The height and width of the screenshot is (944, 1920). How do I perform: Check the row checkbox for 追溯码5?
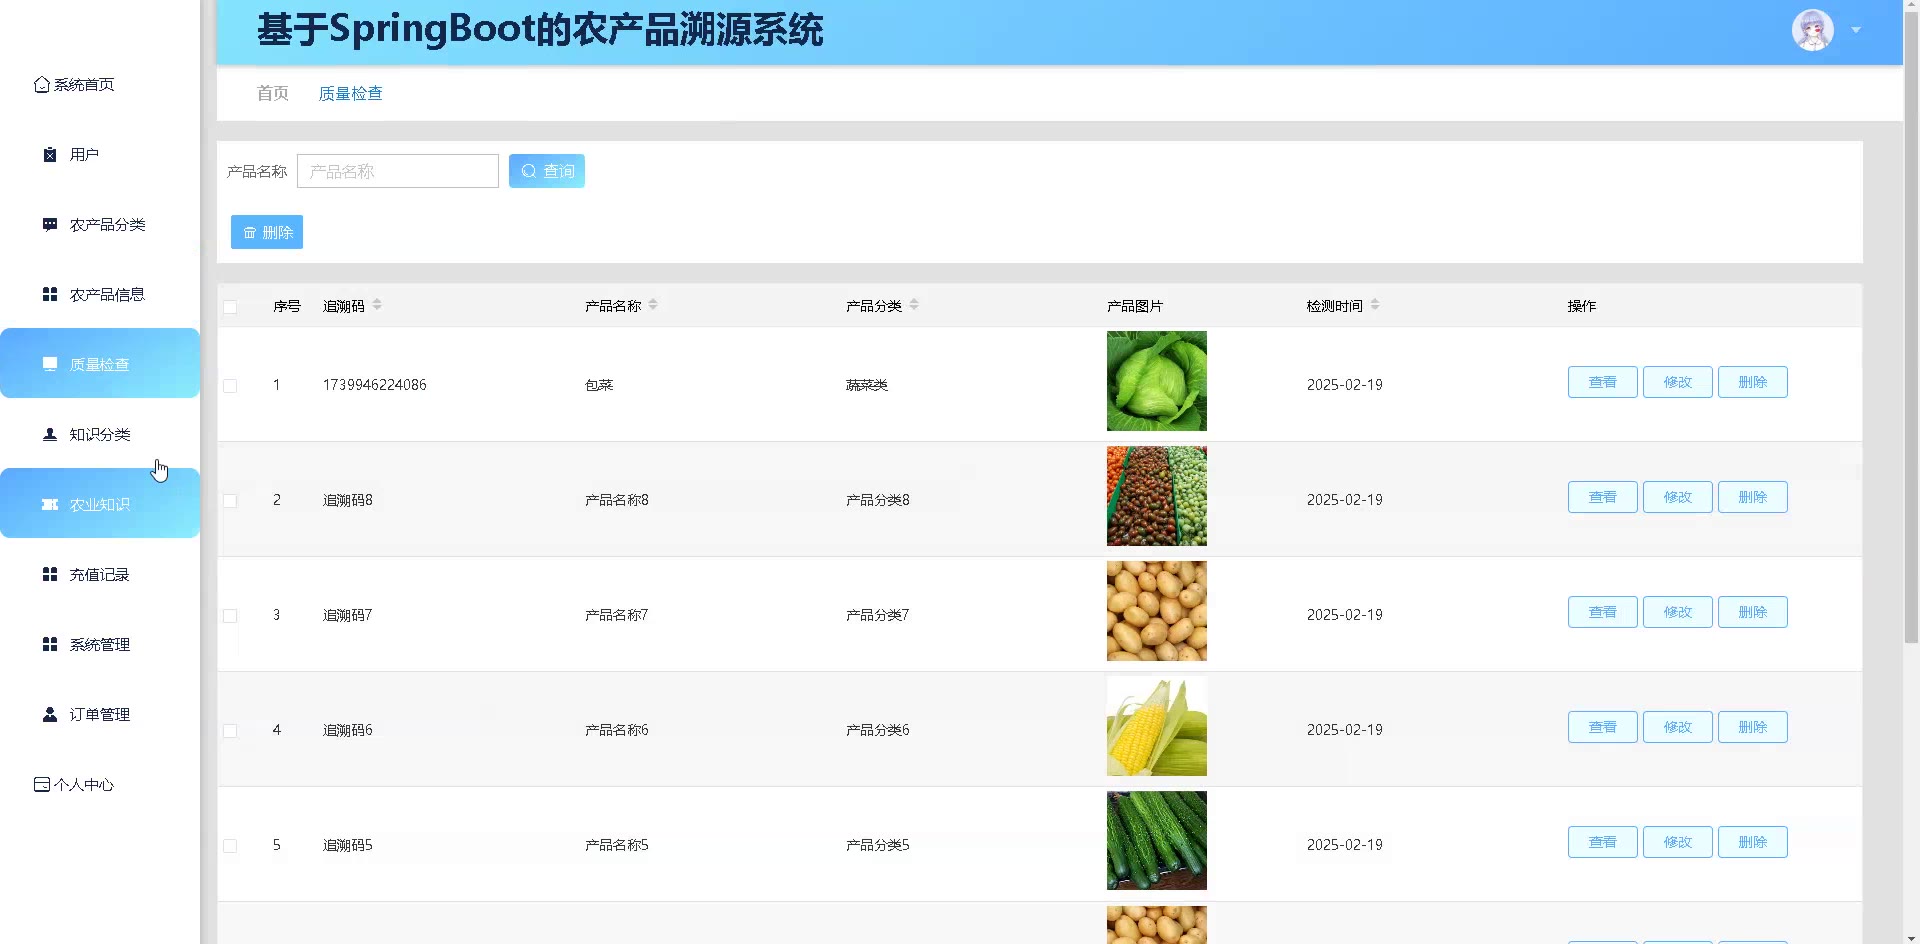(x=230, y=846)
